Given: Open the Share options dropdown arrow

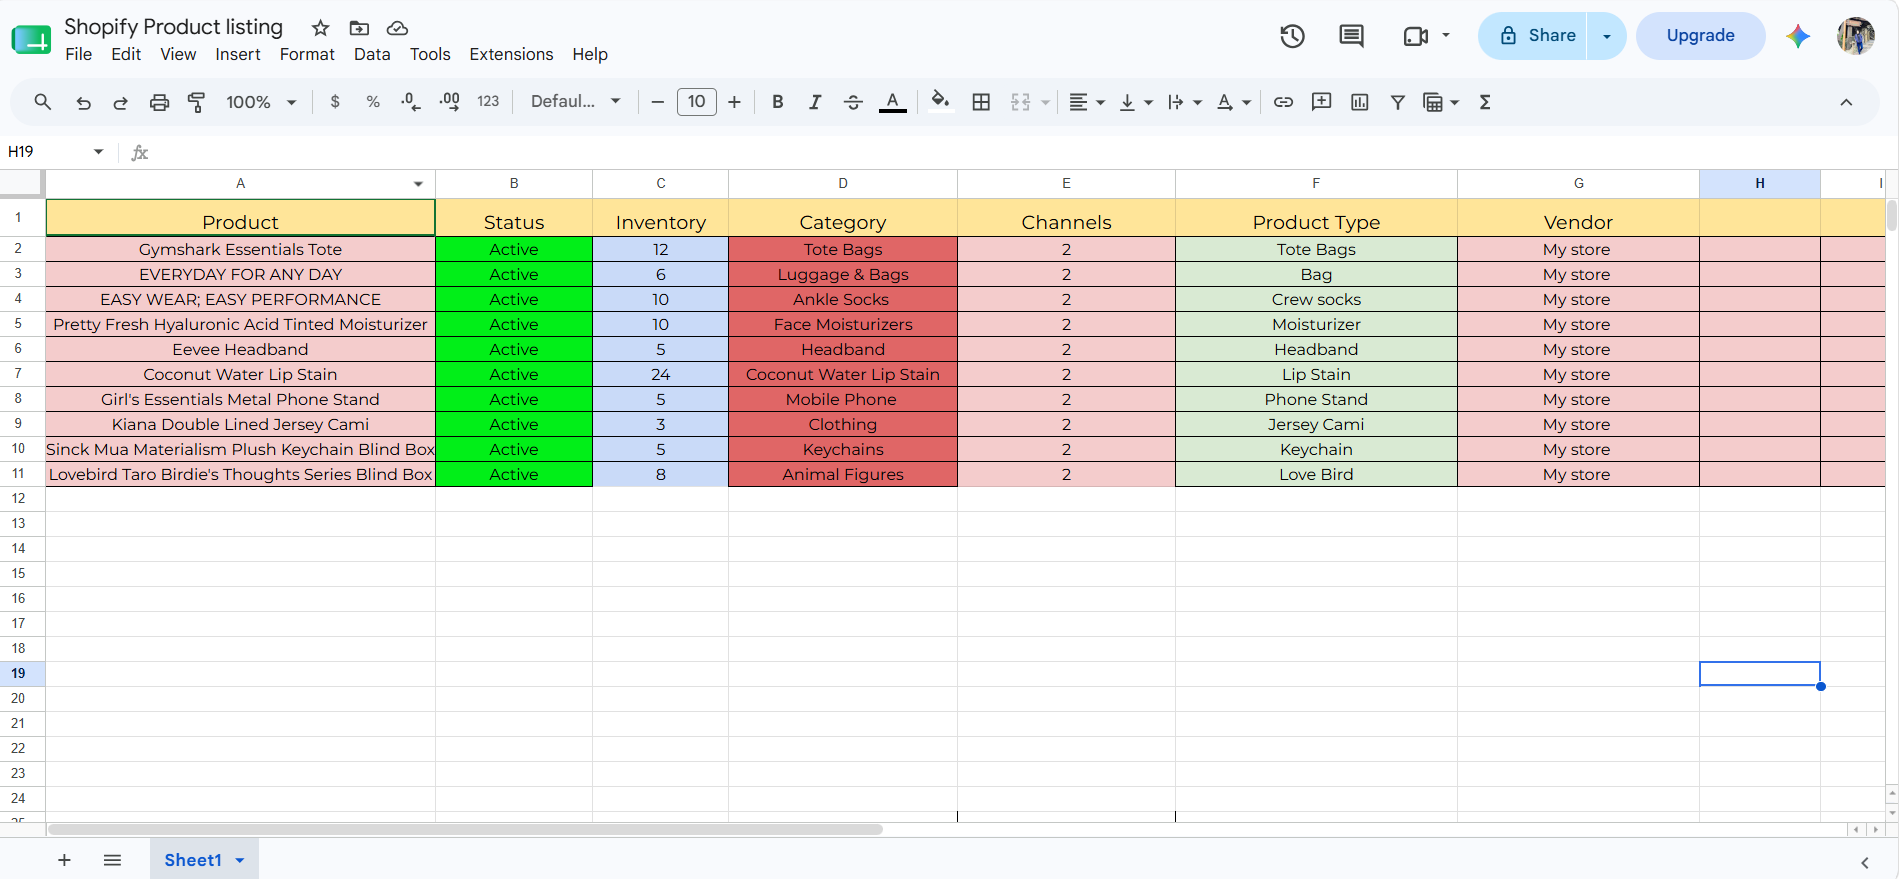Looking at the screenshot, I should [1606, 36].
